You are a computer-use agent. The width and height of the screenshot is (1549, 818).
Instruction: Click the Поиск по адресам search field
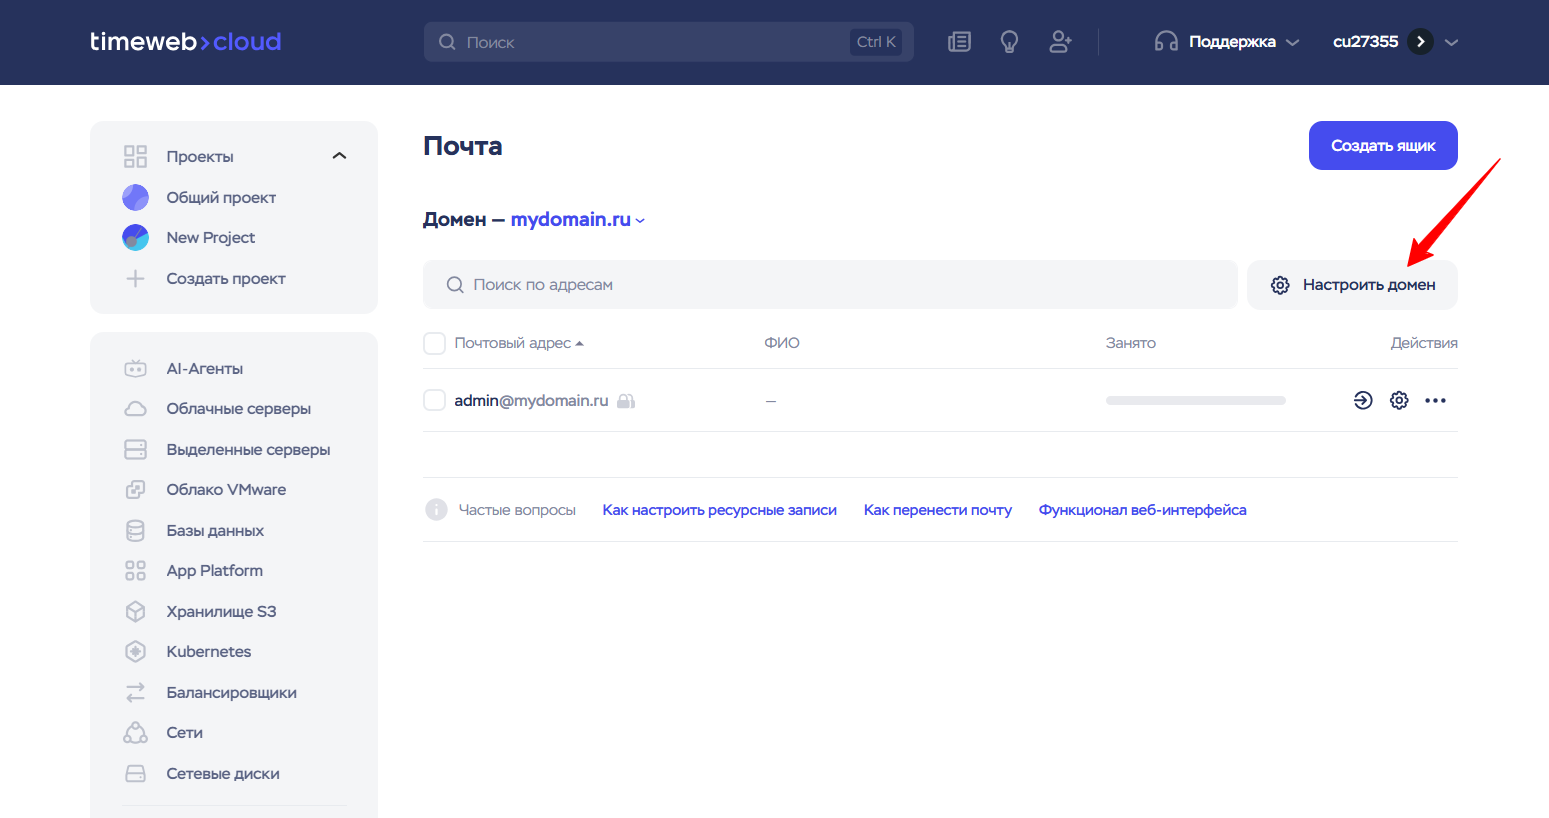click(830, 285)
